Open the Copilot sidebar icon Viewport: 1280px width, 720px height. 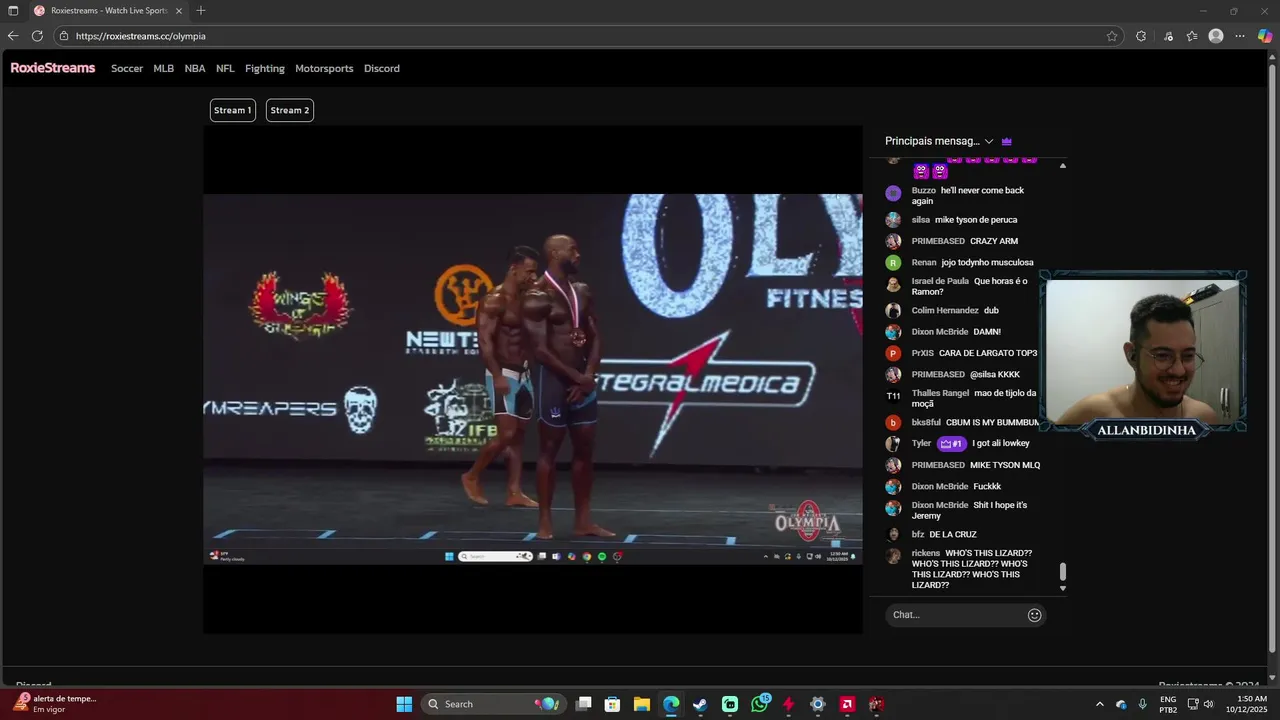coord(1265,36)
